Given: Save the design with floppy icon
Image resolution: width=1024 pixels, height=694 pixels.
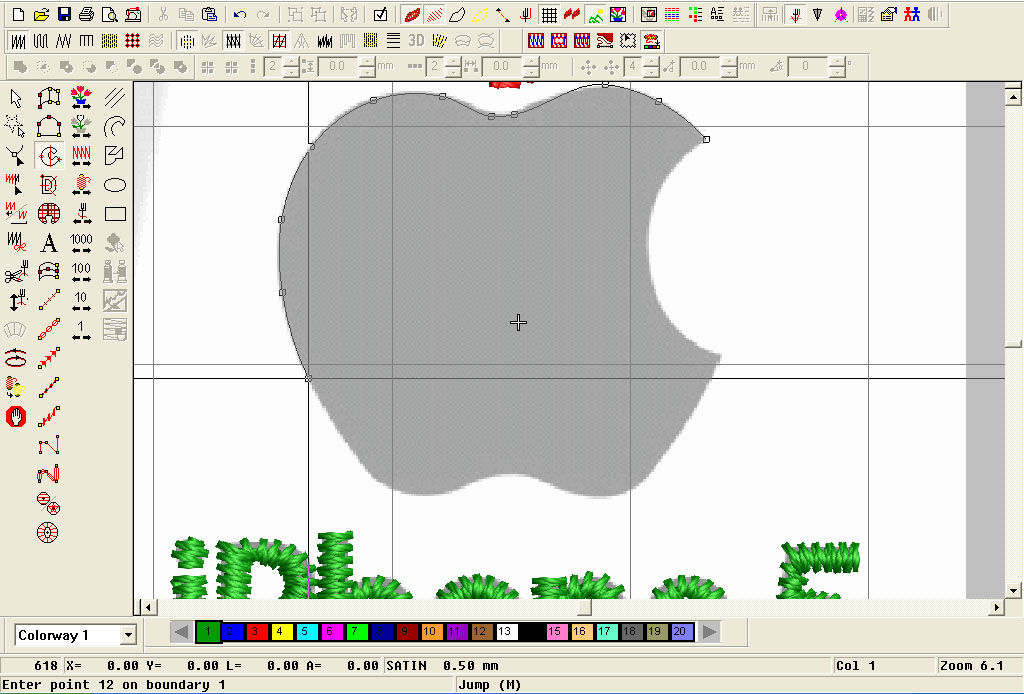Looking at the screenshot, I should [63, 14].
